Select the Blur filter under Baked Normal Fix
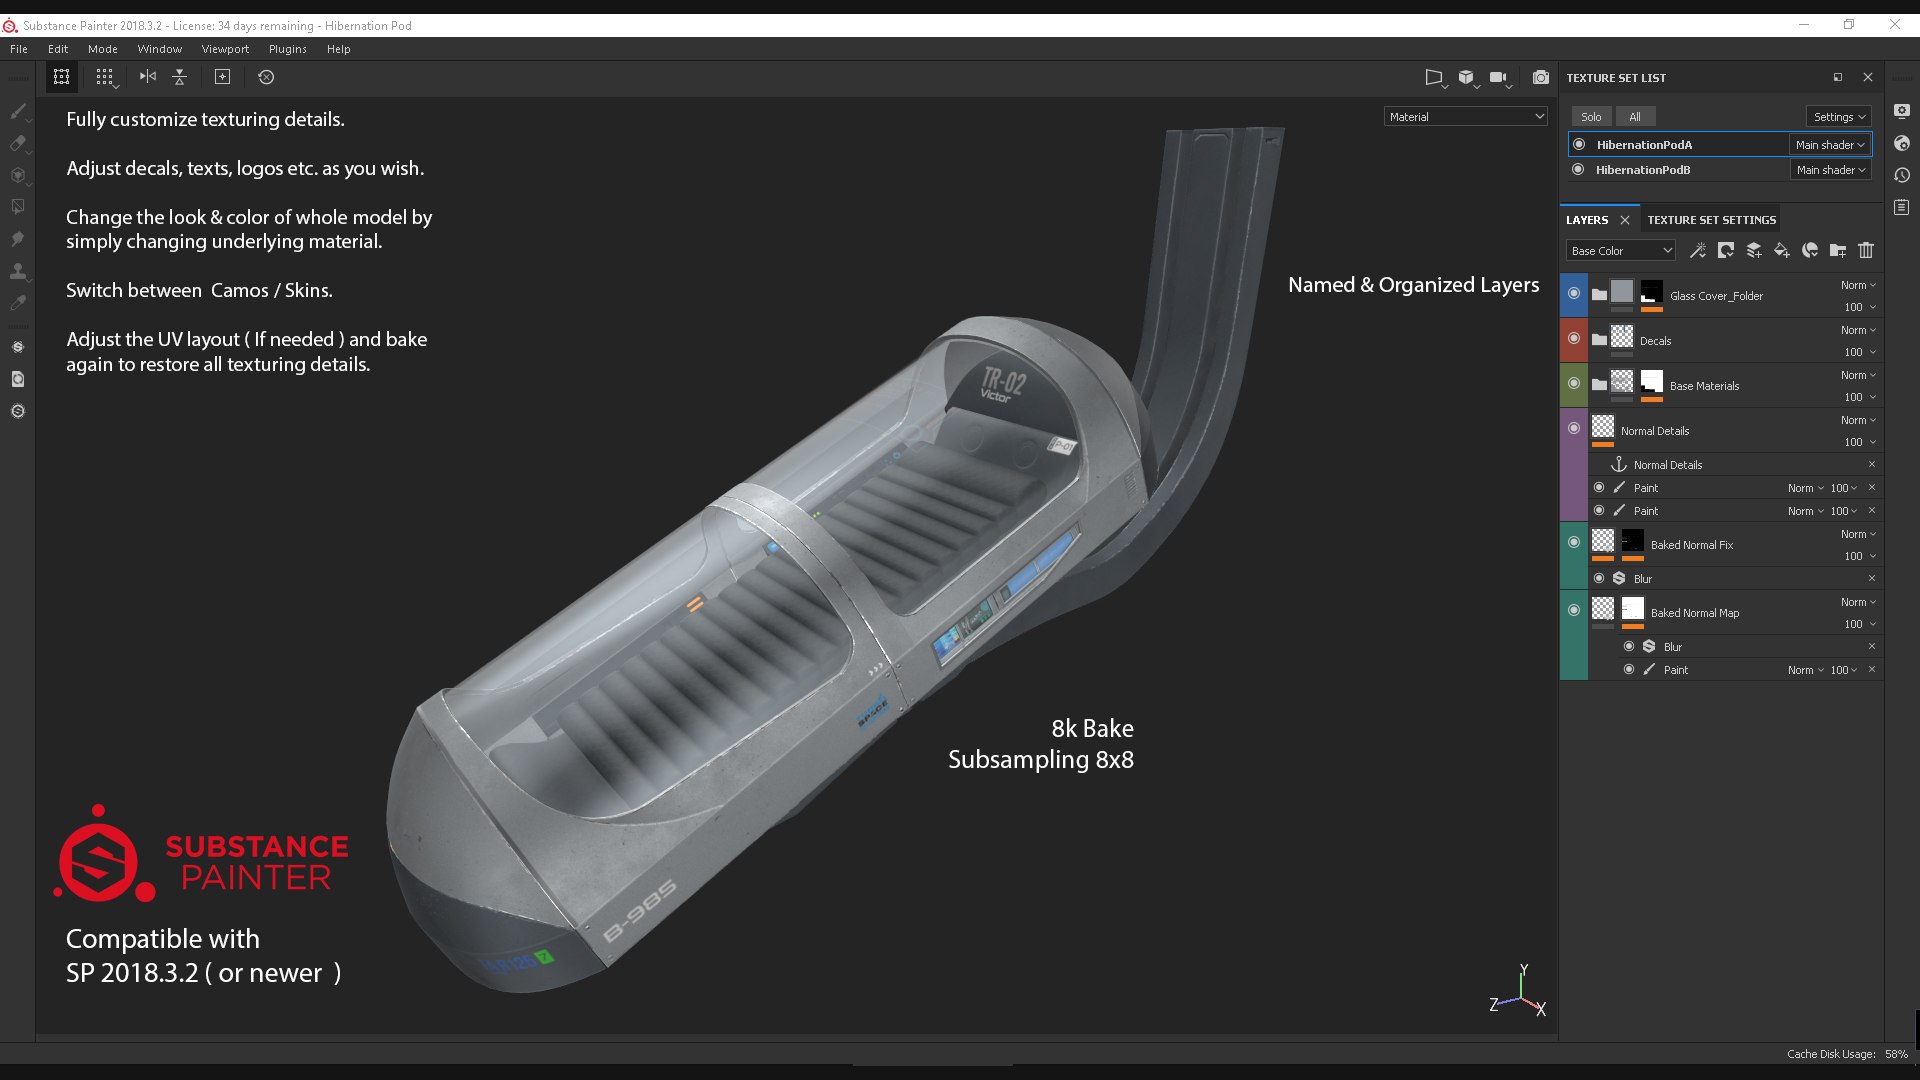Screen dimensions: 1920x1080 tap(1643, 579)
